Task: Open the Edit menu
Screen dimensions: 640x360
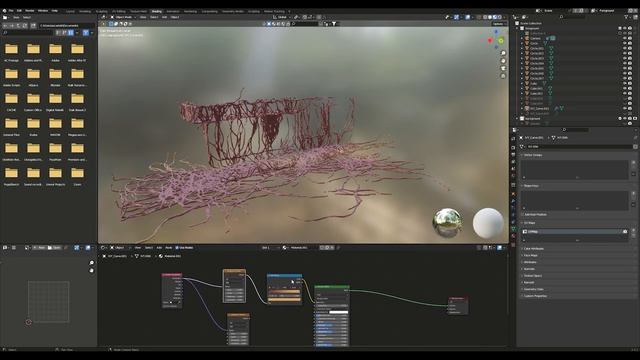Action: coord(19,11)
